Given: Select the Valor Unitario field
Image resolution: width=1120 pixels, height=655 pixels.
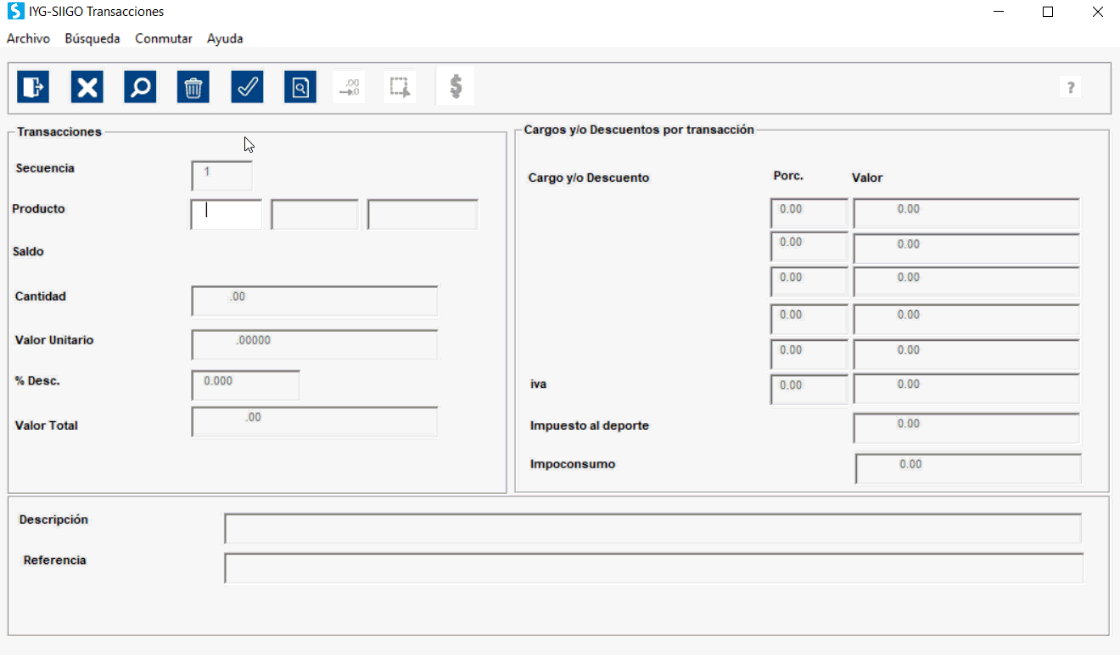Looking at the screenshot, I should click(314, 344).
